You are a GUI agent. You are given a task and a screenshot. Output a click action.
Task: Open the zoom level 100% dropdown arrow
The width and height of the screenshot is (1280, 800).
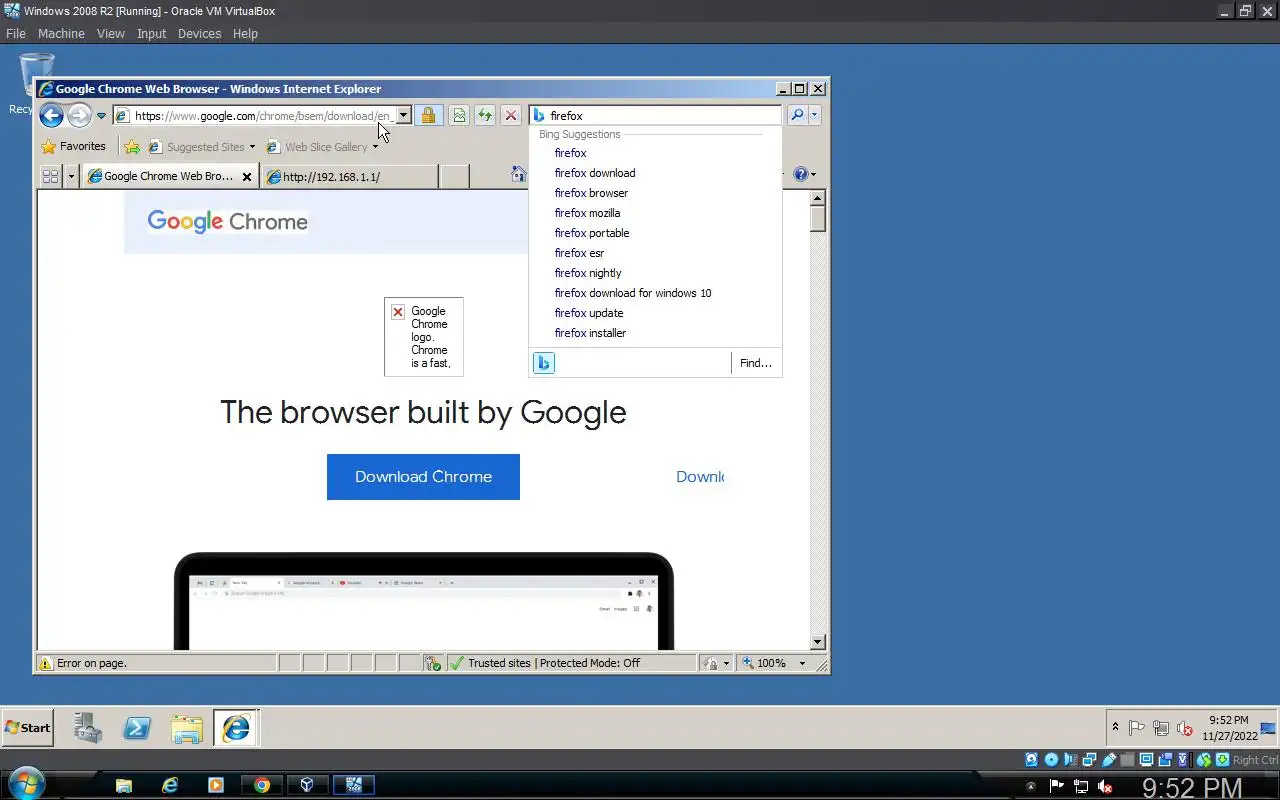coord(802,663)
